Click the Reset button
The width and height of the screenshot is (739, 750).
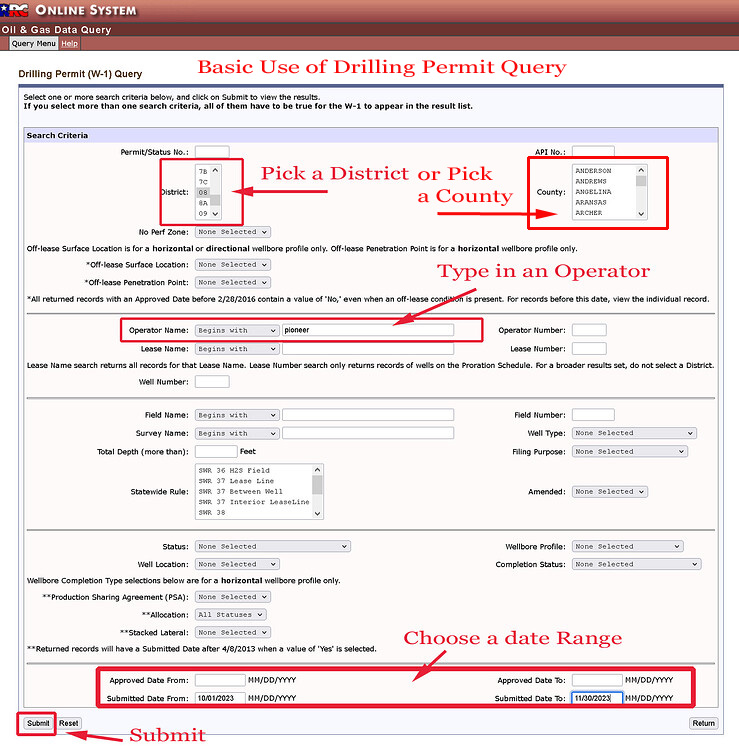(x=68, y=723)
